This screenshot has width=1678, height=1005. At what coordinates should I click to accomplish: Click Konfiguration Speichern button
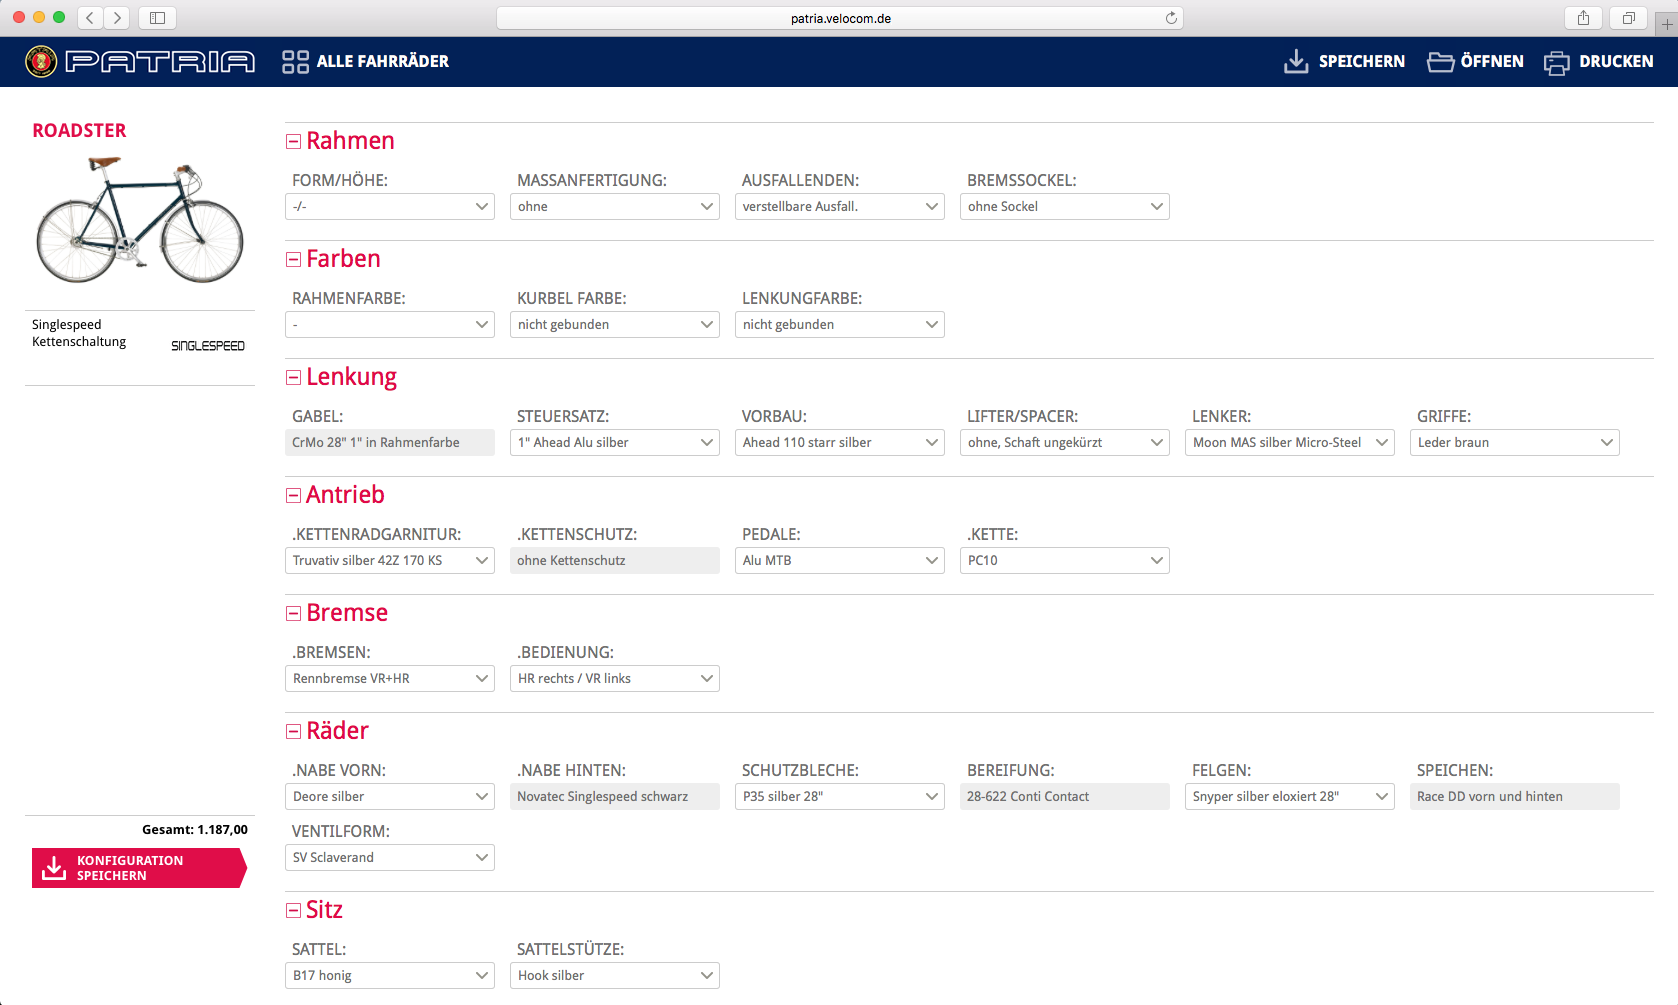[x=139, y=868]
